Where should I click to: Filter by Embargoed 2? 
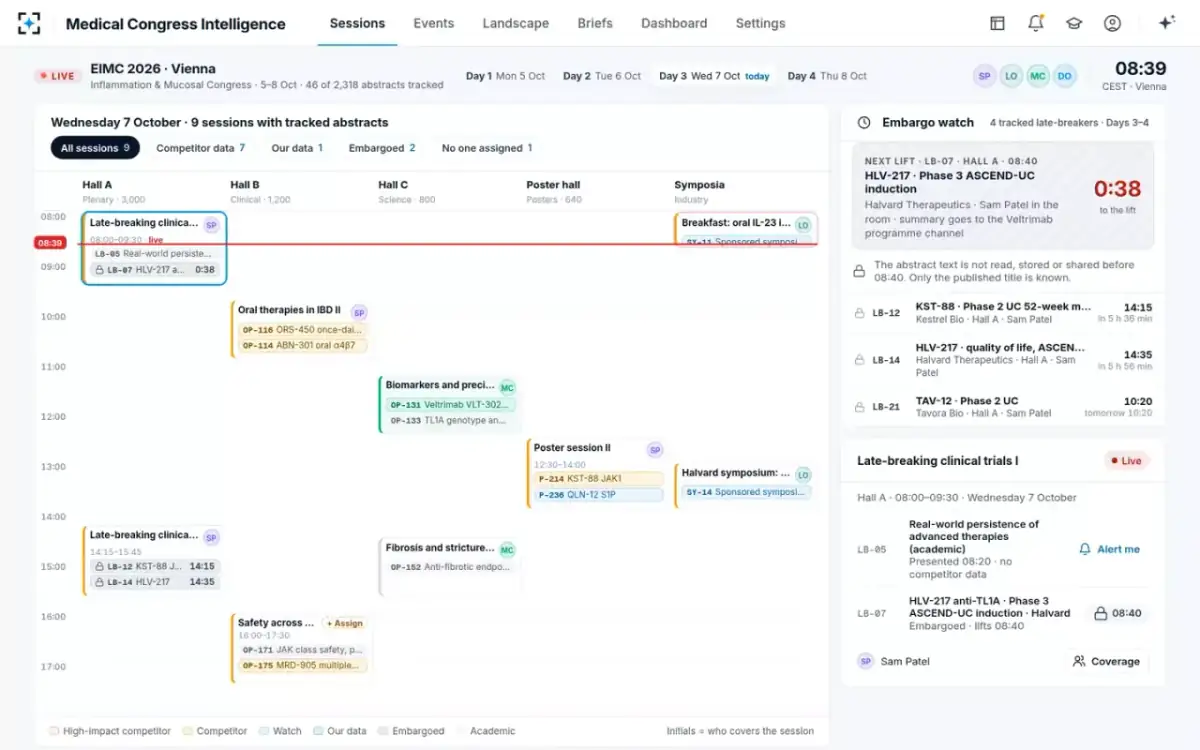tap(382, 148)
